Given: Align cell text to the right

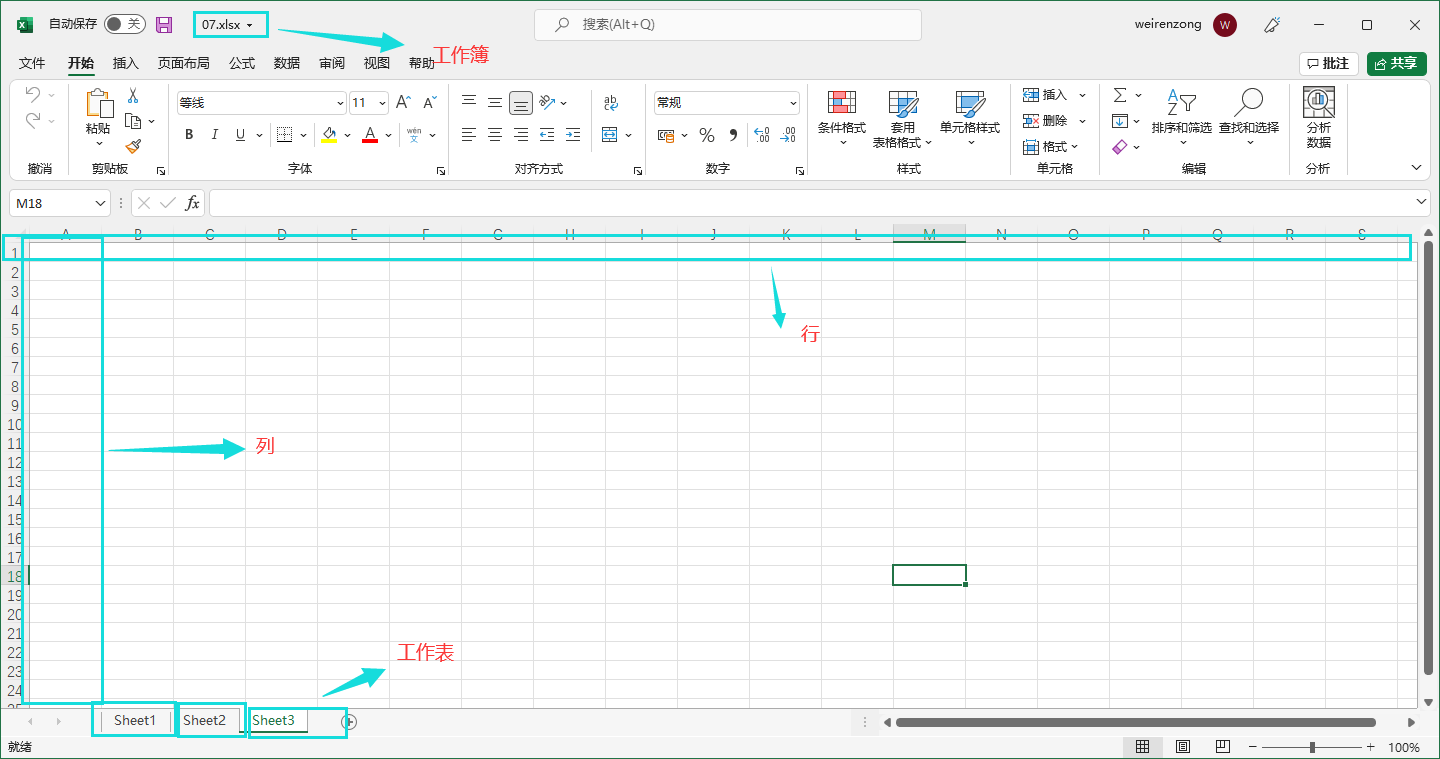Looking at the screenshot, I should (x=520, y=134).
